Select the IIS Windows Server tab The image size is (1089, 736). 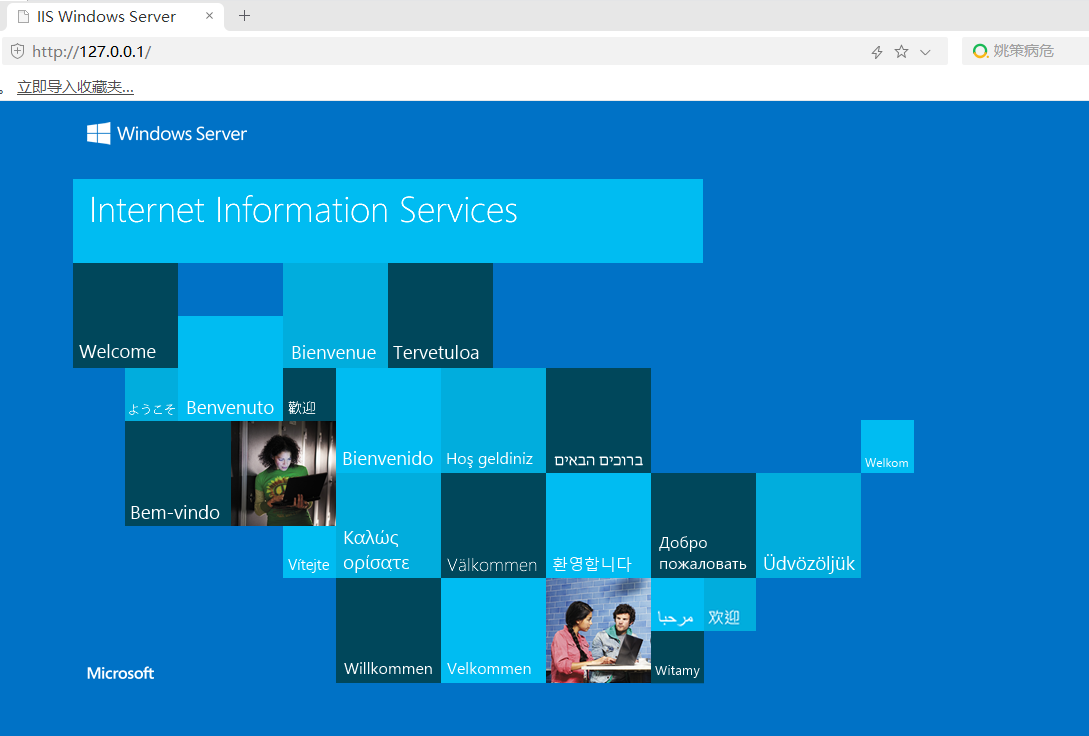point(115,16)
